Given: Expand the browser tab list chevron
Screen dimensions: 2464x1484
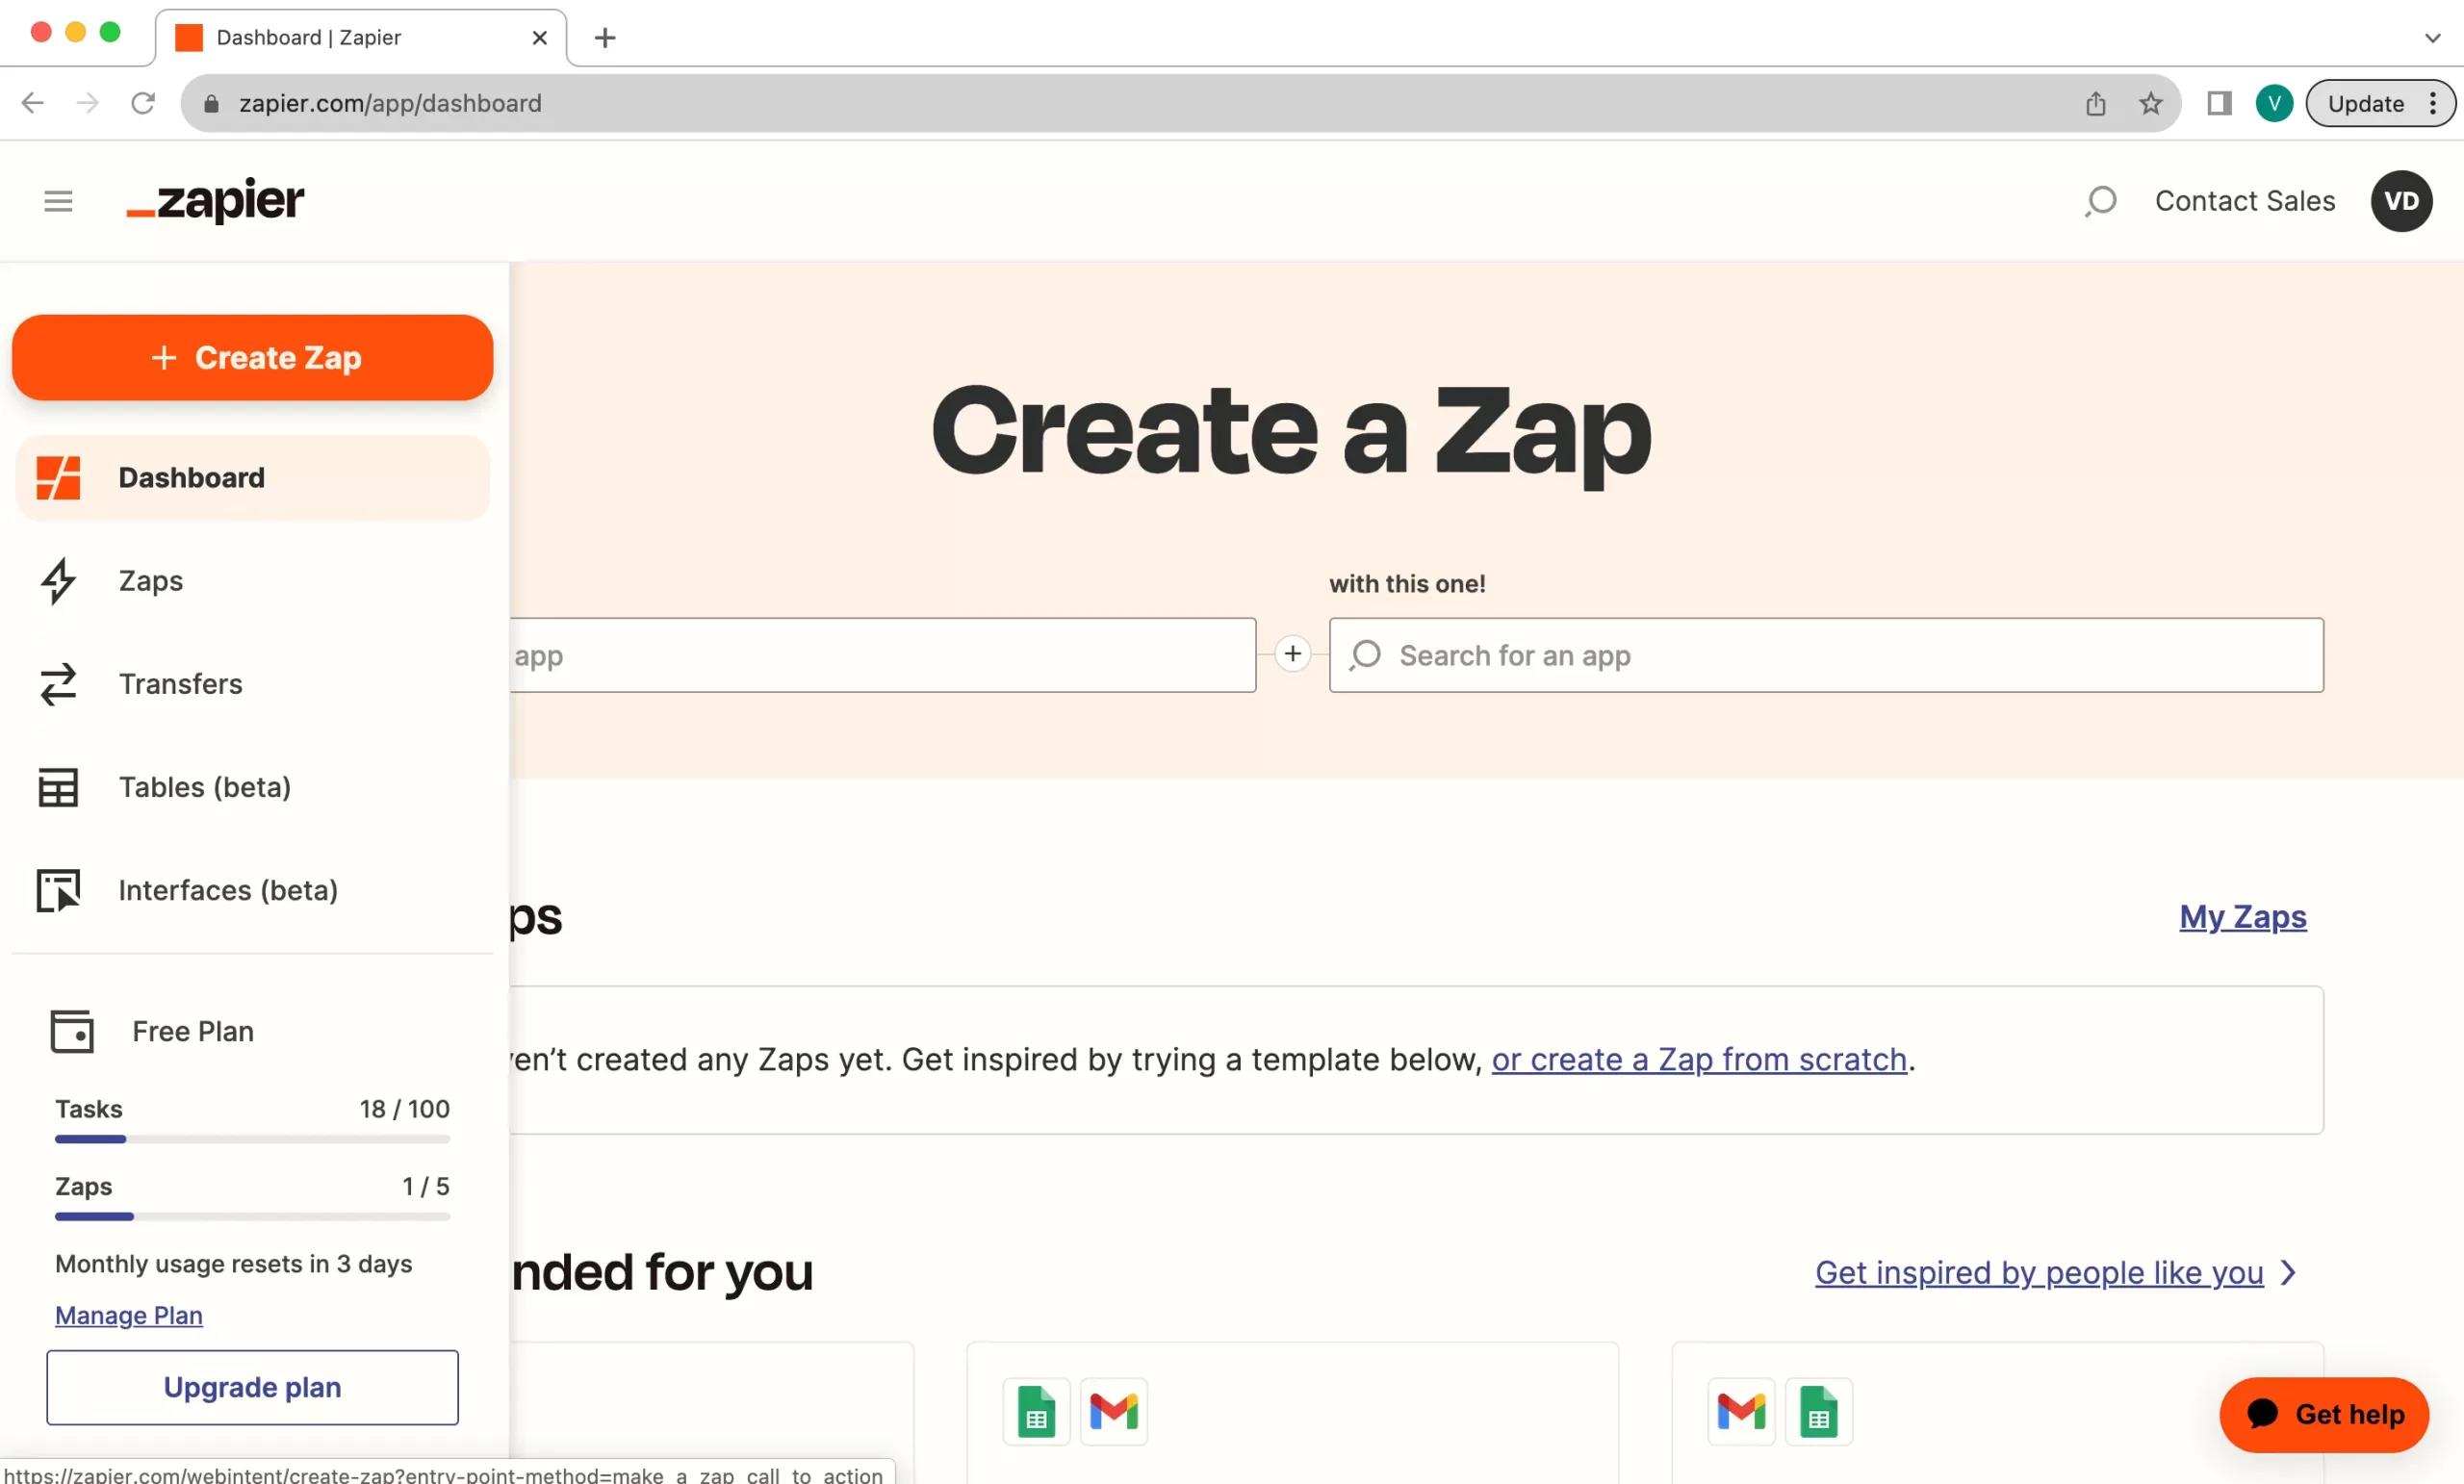Looking at the screenshot, I should tap(2432, 38).
